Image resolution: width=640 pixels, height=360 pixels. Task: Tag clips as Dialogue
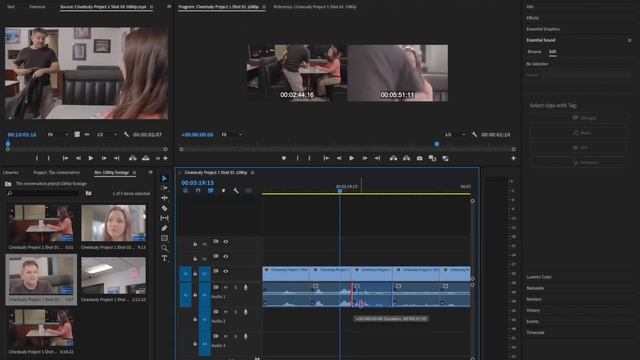[578, 118]
